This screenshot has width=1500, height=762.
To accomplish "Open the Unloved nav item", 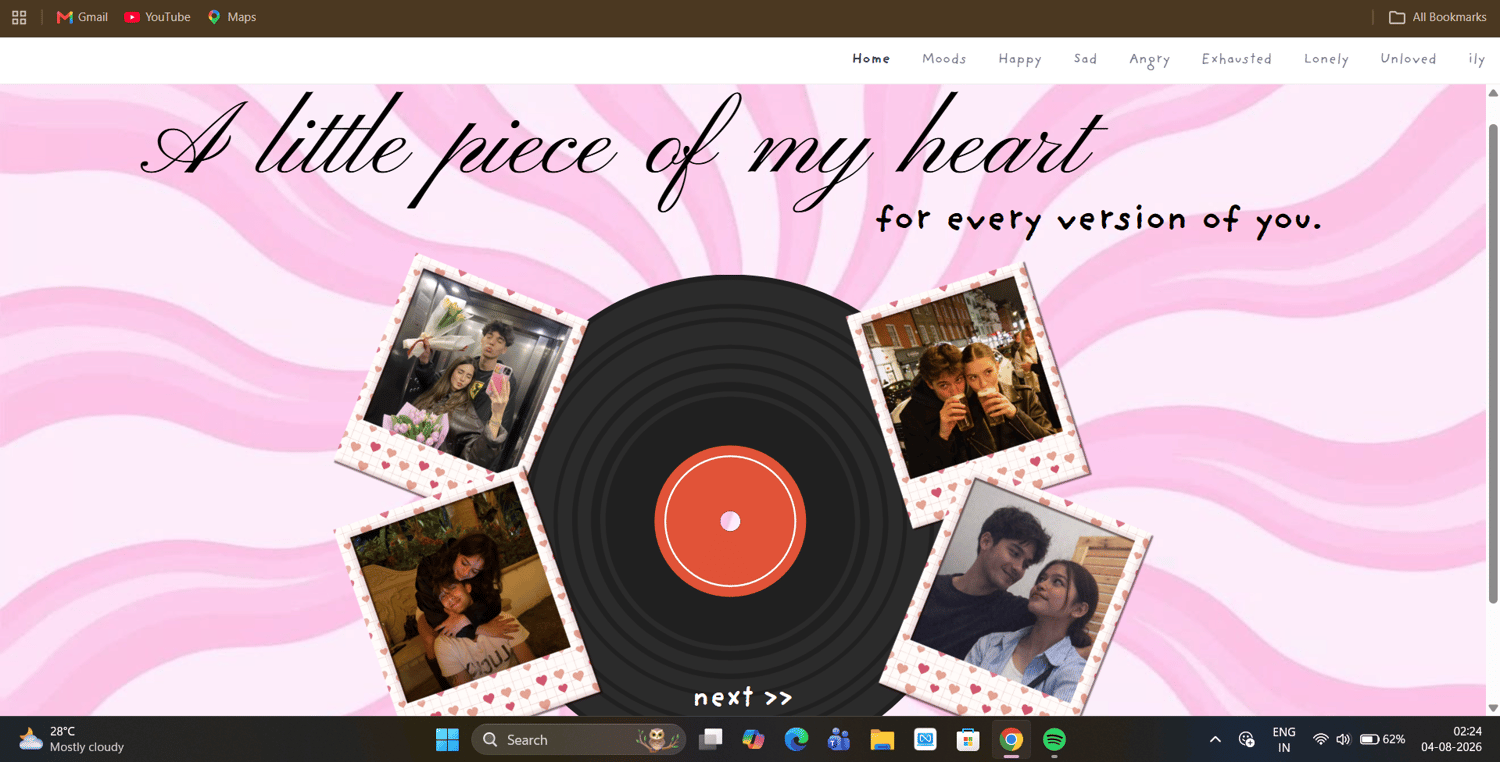I will (x=1408, y=59).
